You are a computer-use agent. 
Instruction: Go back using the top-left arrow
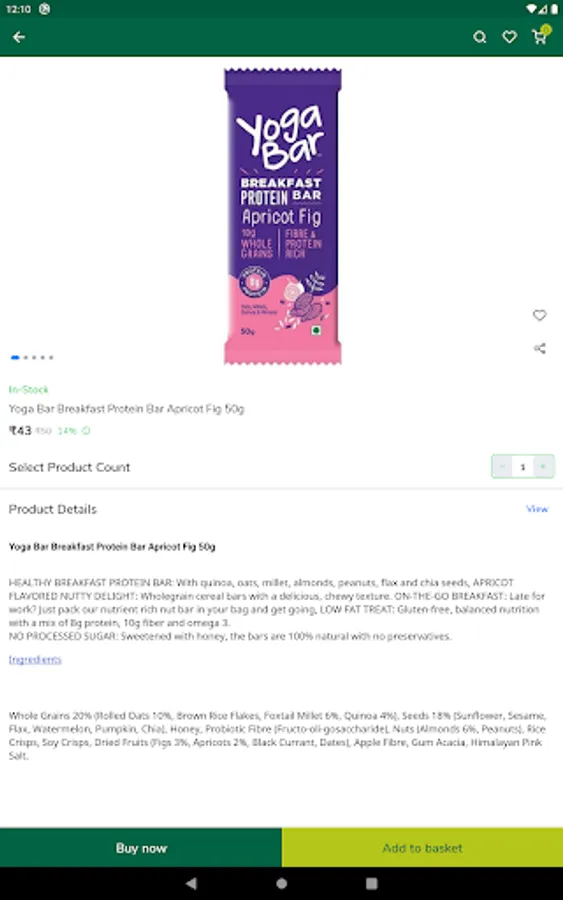point(19,37)
